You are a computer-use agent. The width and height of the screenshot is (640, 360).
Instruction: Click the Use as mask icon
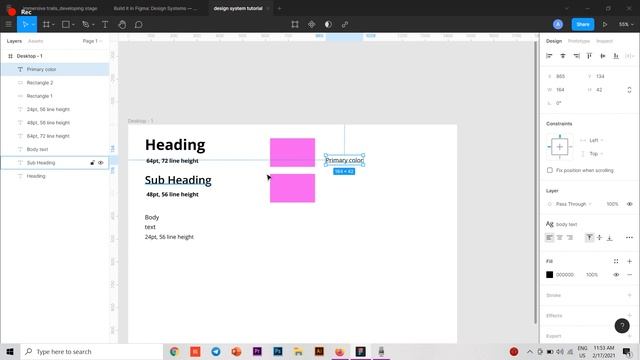pos(328,24)
